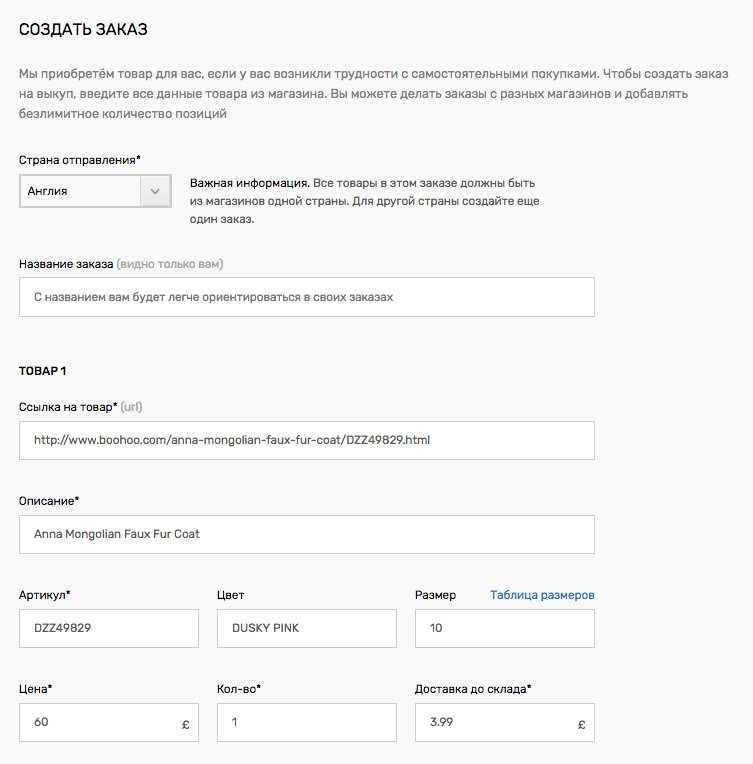753x764 pixels.
Task: Click the Артикул field containing DZZ49829
Action: (x=109, y=629)
